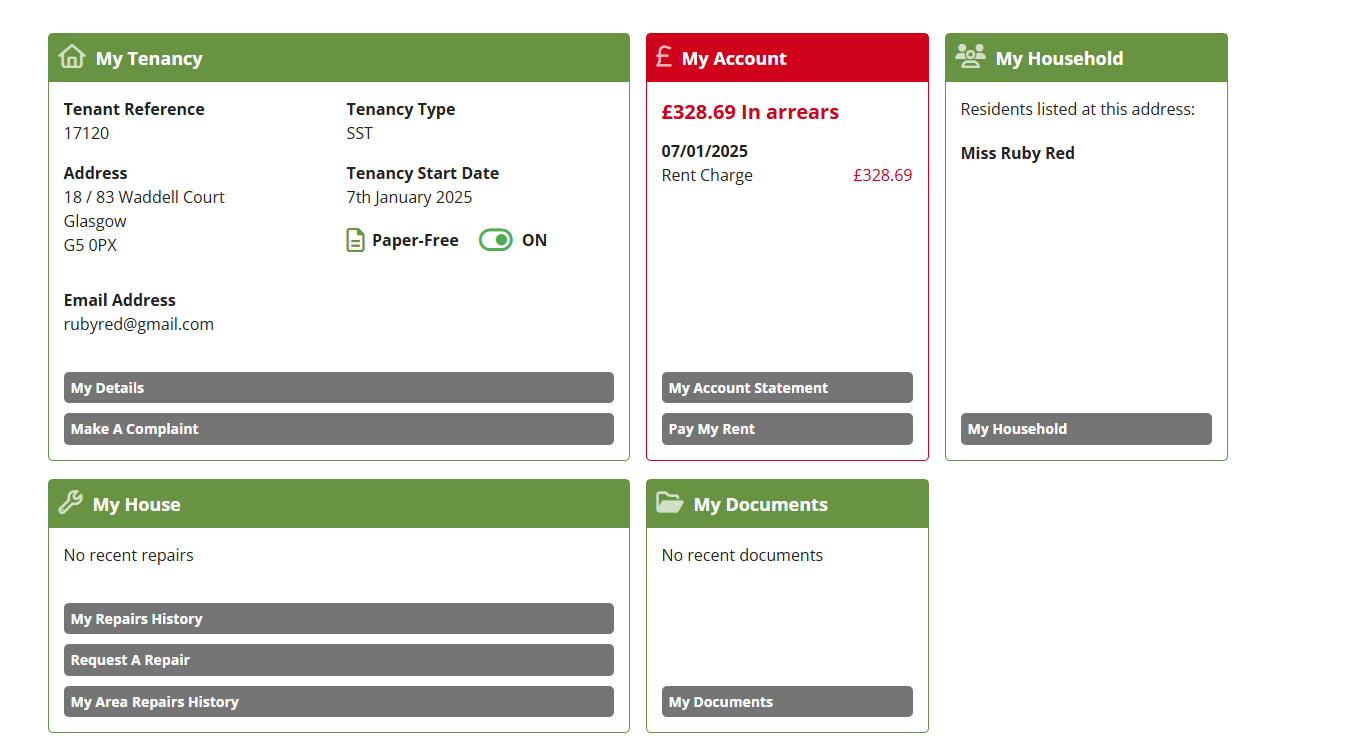Viewport: 1349px width, 741px height.
Task: View My Account Statement
Action: point(786,388)
